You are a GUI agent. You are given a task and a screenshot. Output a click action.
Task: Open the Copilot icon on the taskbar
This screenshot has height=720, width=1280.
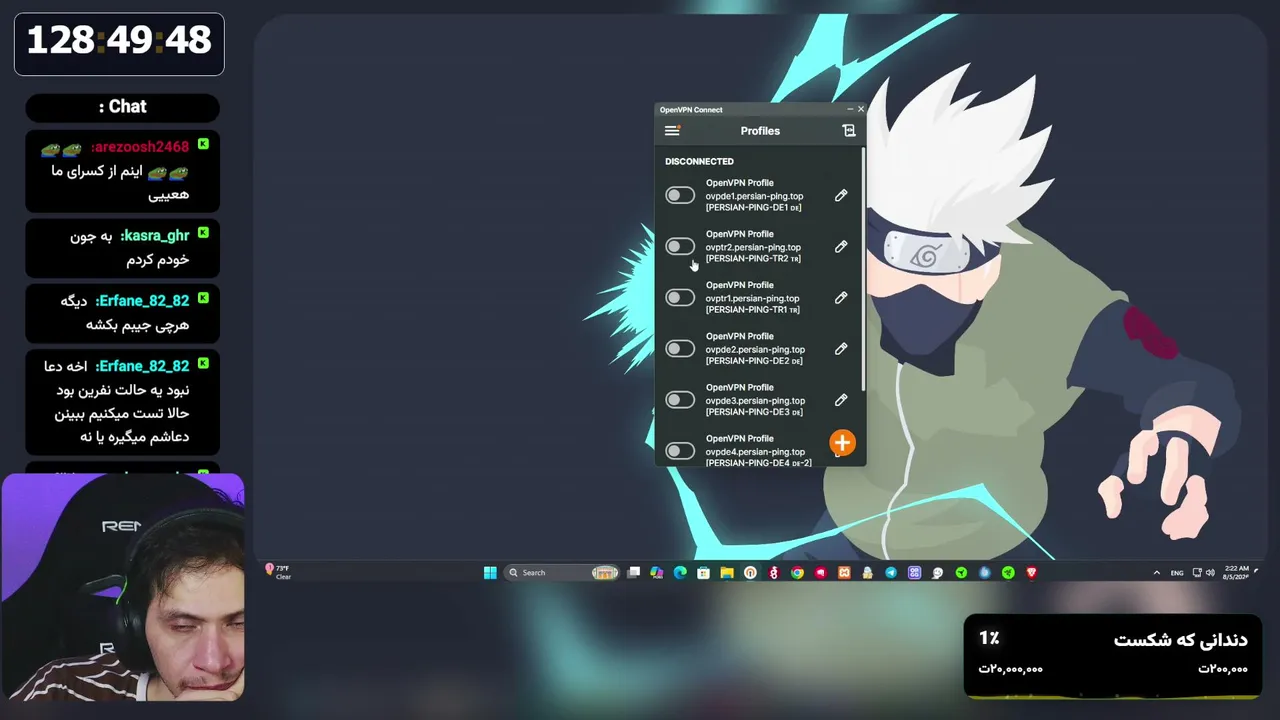(656, 573)
